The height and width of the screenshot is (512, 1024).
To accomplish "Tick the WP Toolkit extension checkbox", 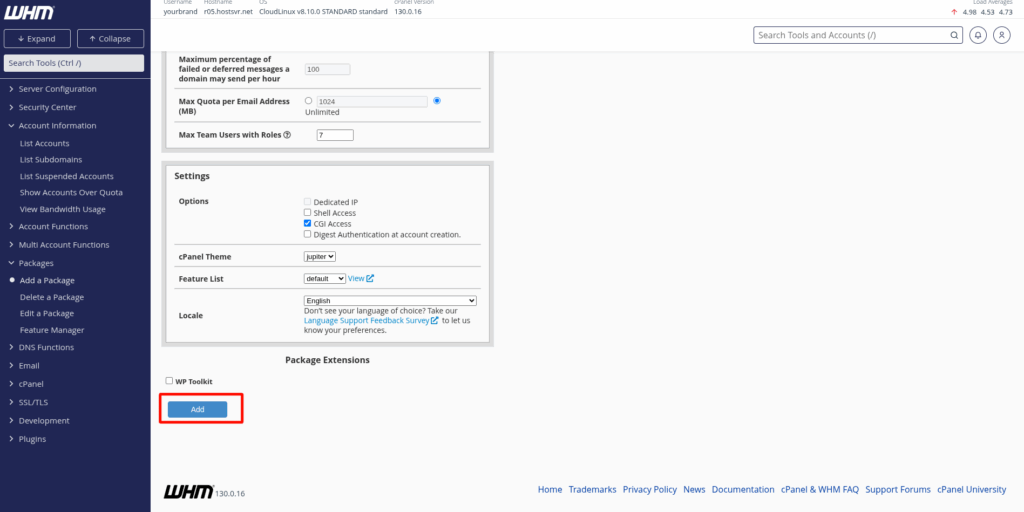I will pos(169,381).
